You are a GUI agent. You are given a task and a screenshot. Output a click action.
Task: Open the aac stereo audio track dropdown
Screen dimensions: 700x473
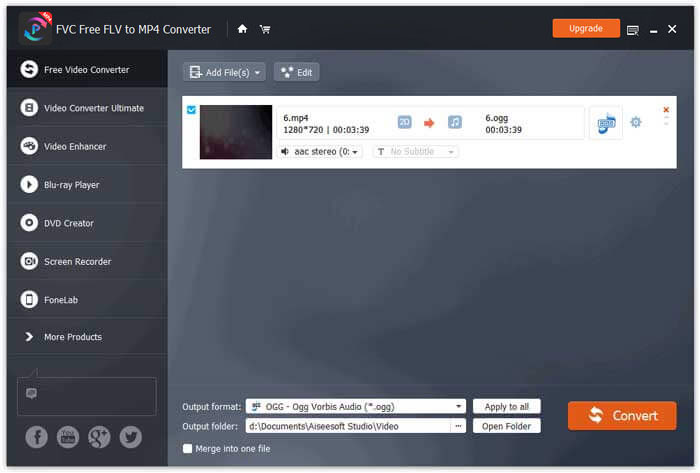point(320,152)
